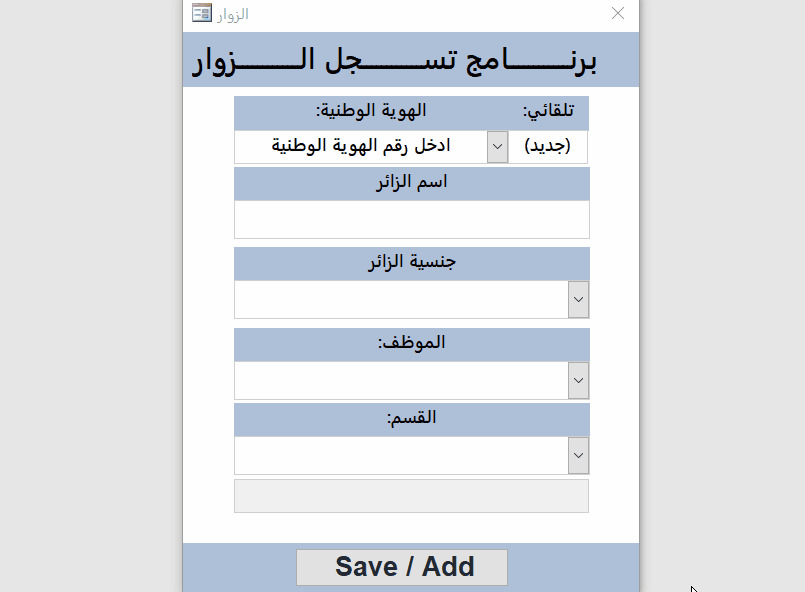Click inside the جنسية الزائر combo text area
The width and height of the screenshot is (805, 592).
pos(401,300)
